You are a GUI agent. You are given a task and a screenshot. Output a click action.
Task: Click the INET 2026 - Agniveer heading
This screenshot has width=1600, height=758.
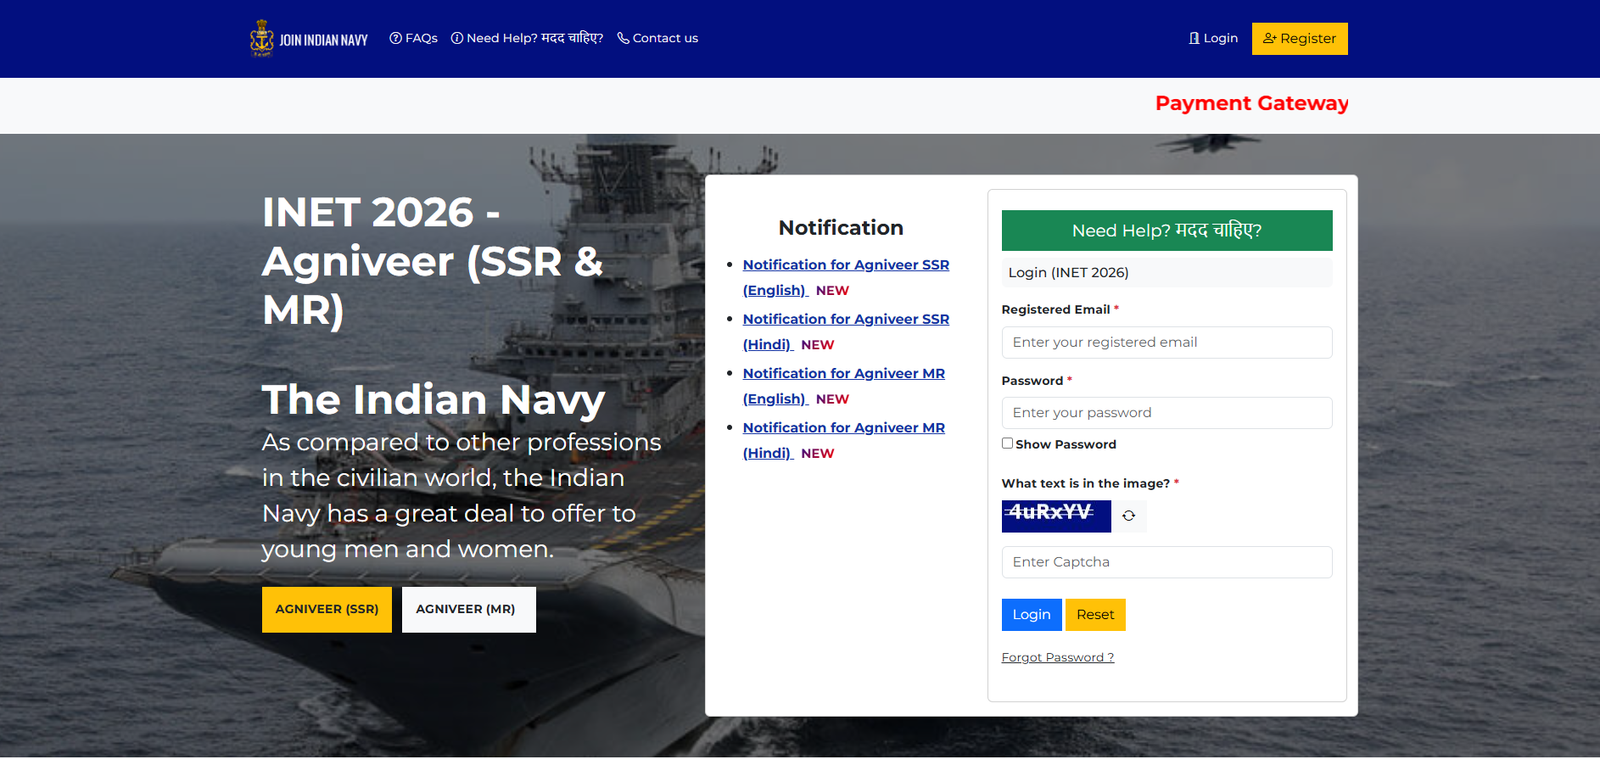click(433, 261)
